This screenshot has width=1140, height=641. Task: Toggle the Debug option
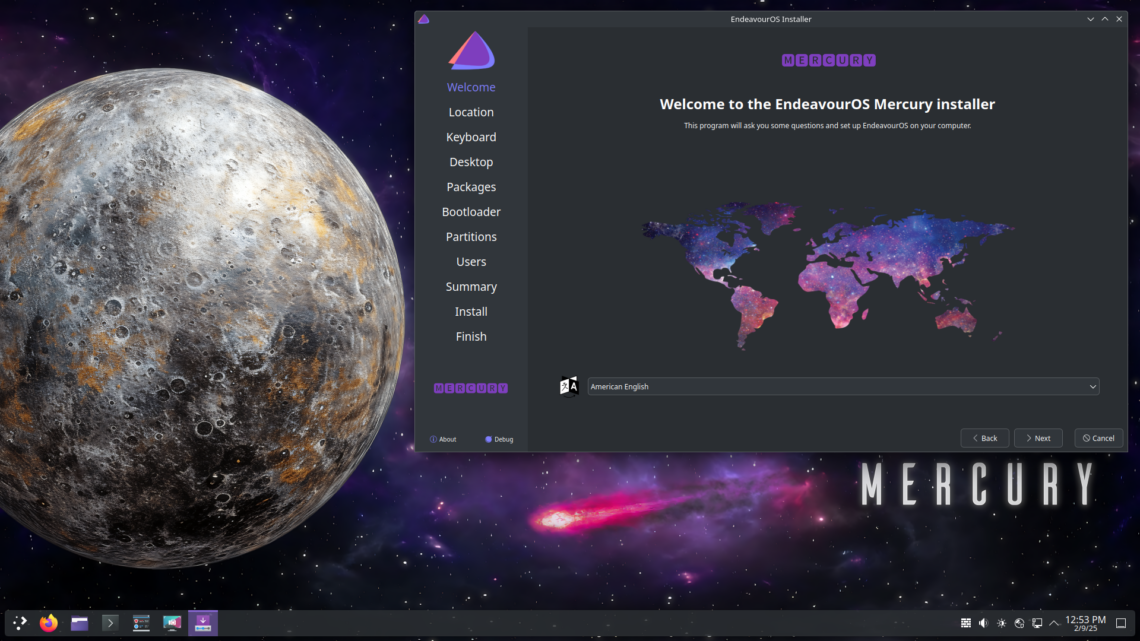(x=499, y=439)
